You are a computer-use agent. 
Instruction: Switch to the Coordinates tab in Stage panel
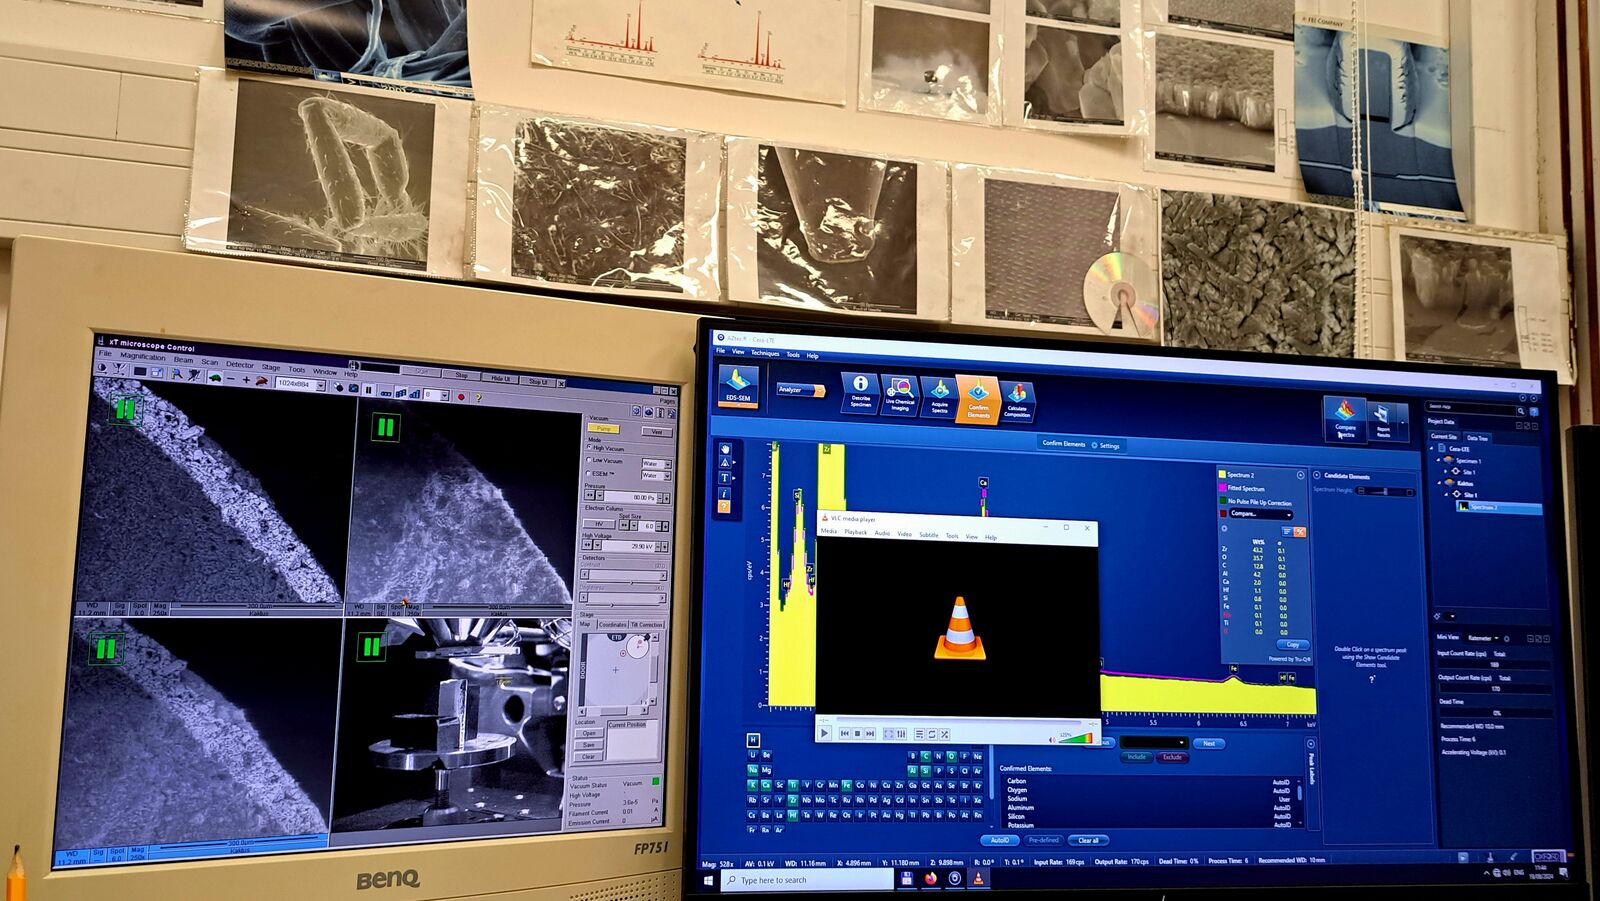pos(613,625)
